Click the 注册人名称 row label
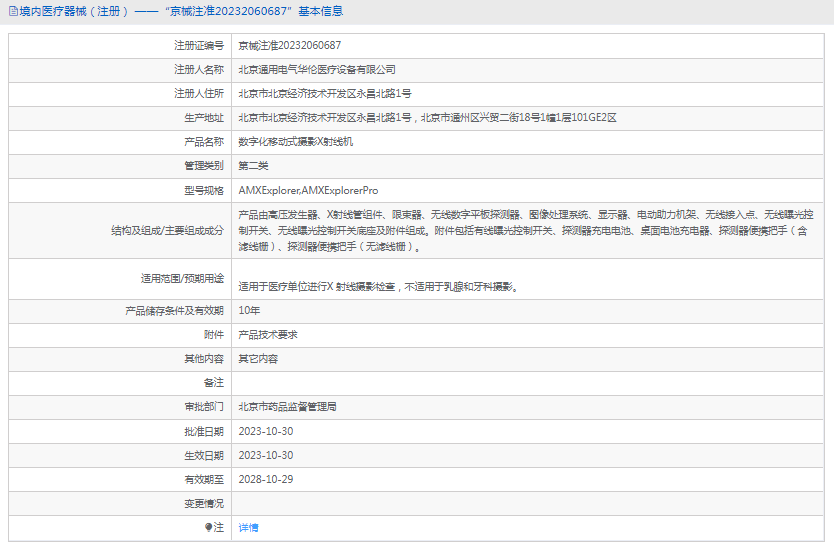The image size is (834, 549). click(199, 70)
